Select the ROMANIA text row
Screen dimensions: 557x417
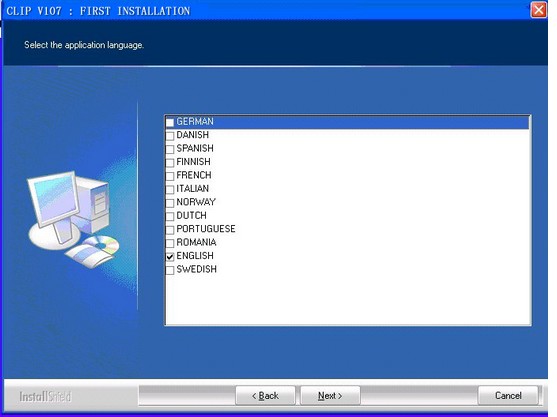pos(196,242)
